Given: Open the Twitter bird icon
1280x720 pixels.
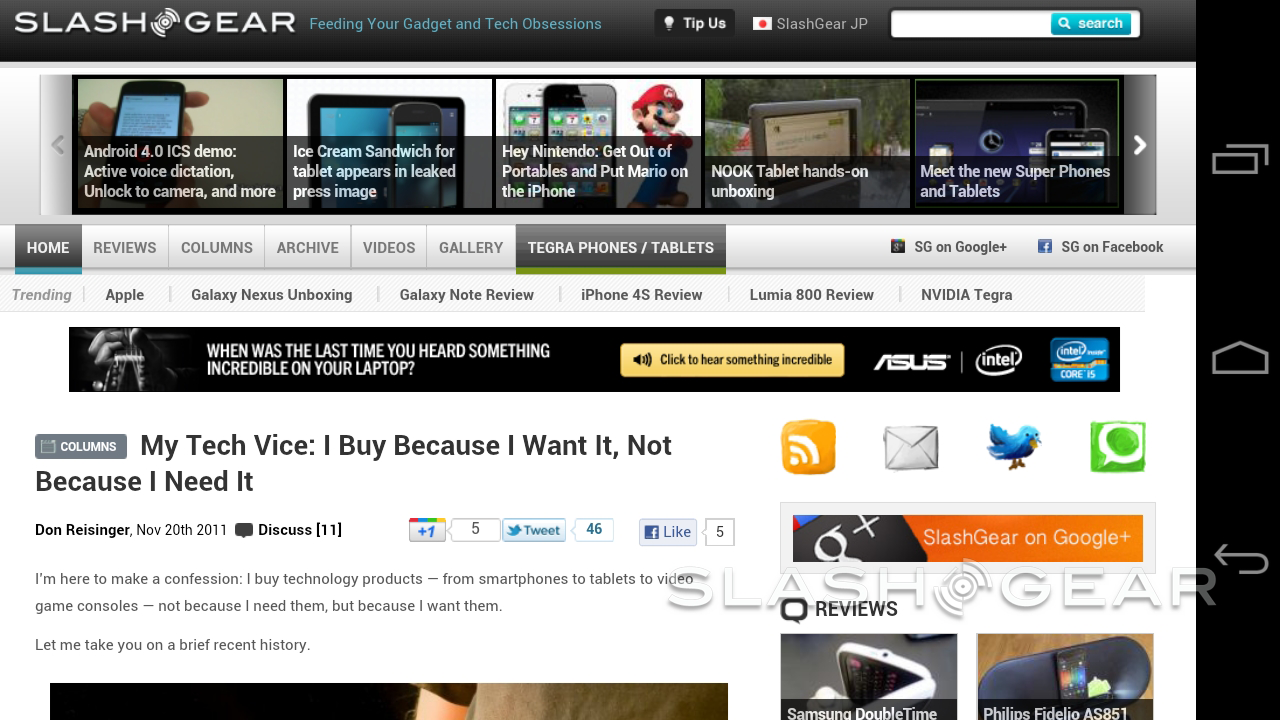Looking at the screenshot, I should (1014, 446).
